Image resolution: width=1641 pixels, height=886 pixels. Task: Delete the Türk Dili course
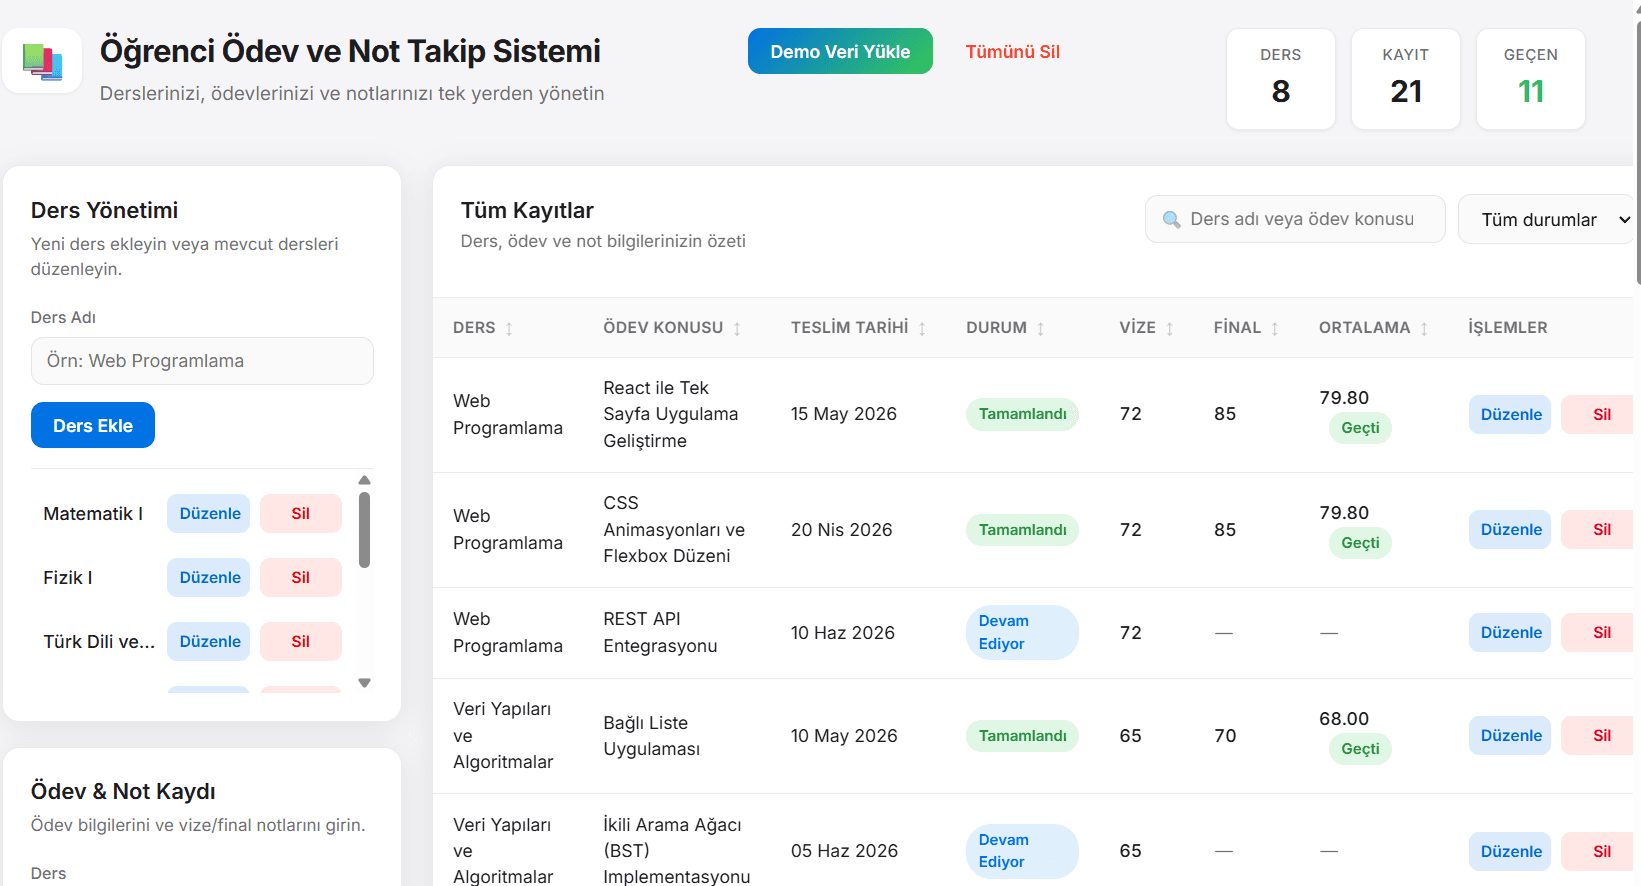click(301, 641)
